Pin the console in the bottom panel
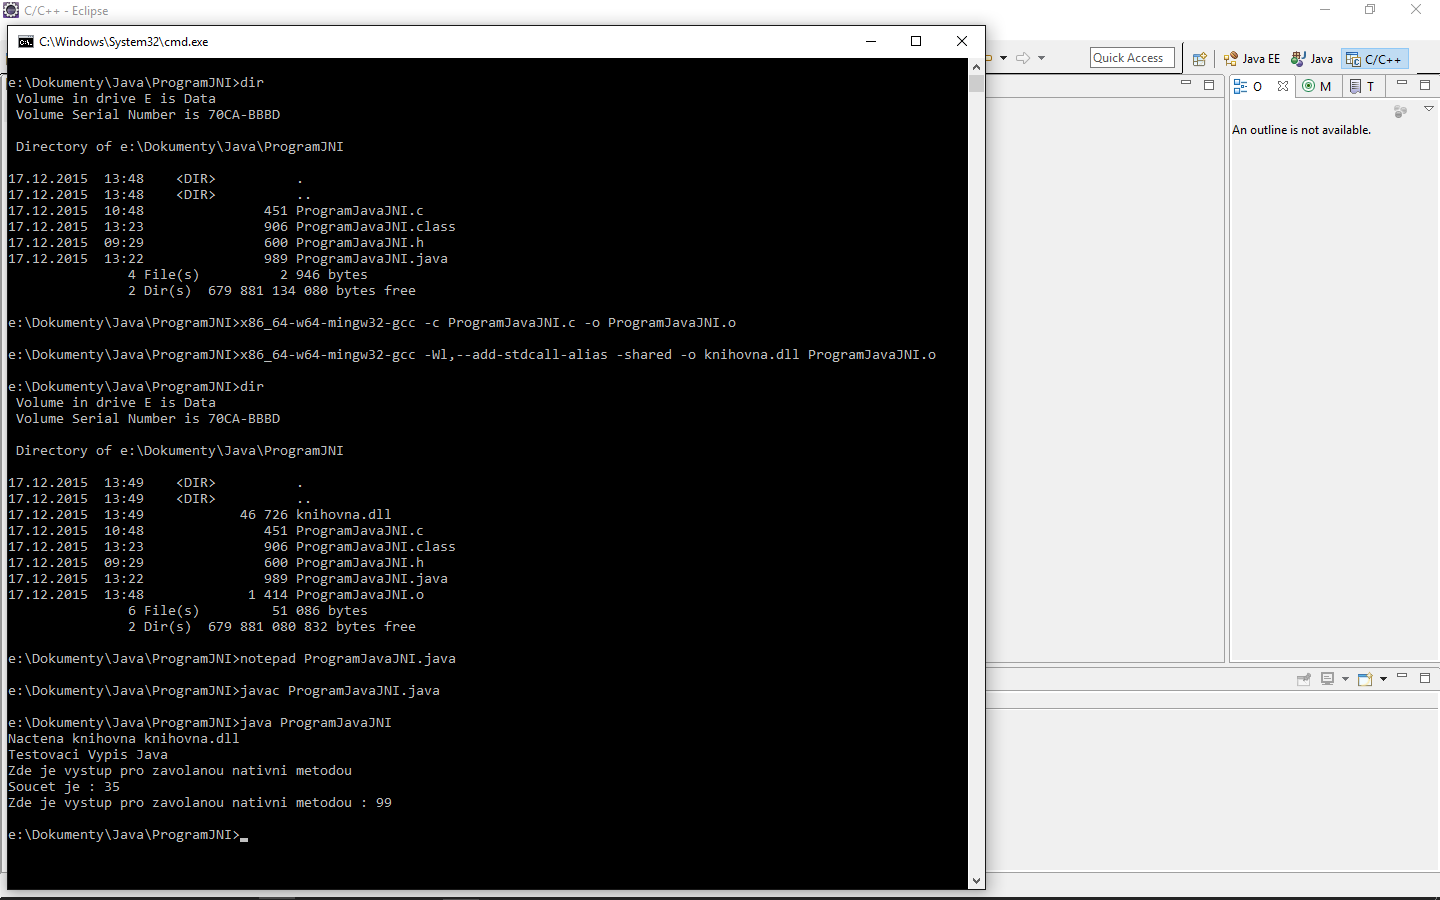This screenshot has width=1440, height=900. click(x=1304, y=679)
